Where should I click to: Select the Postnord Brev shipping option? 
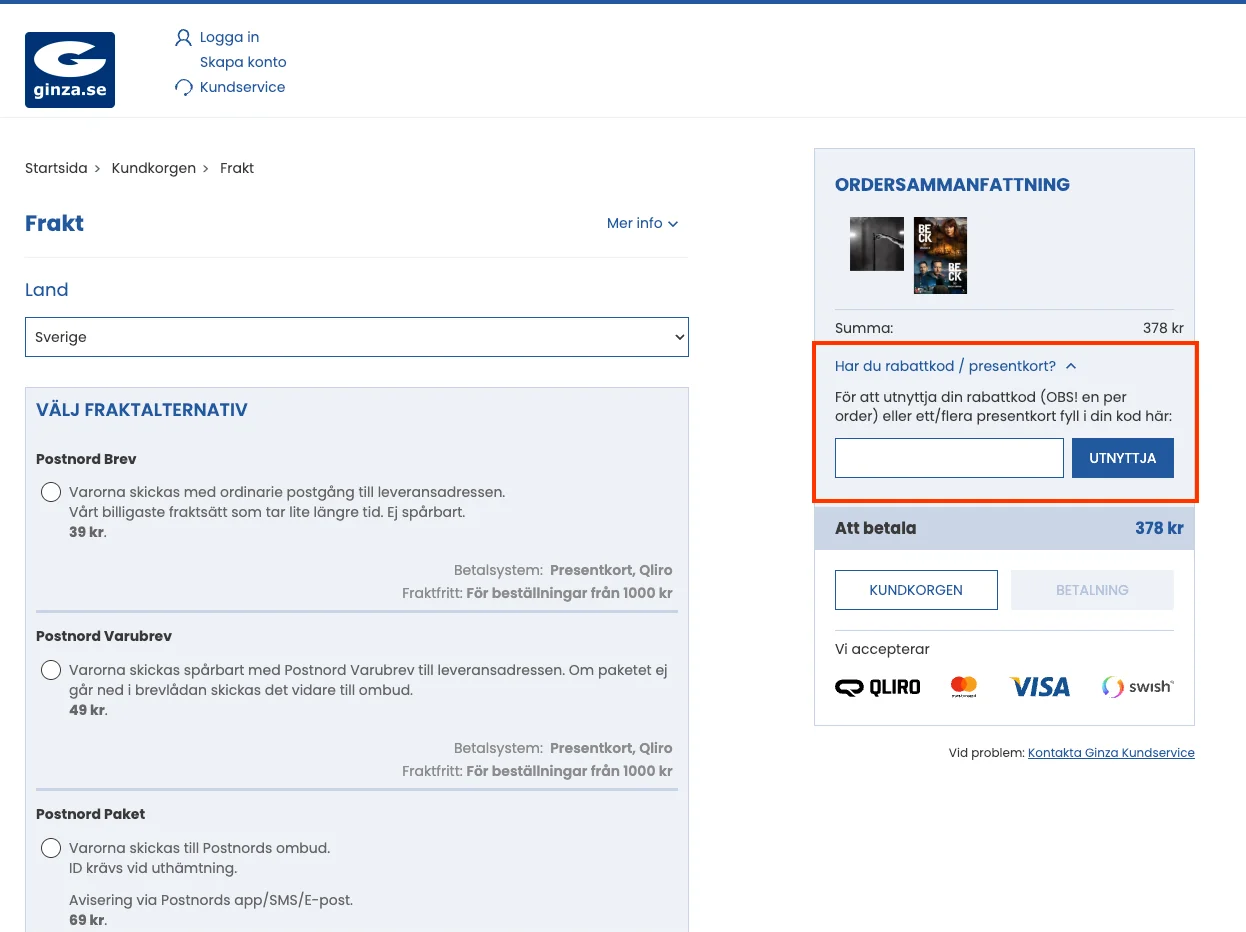51,492
